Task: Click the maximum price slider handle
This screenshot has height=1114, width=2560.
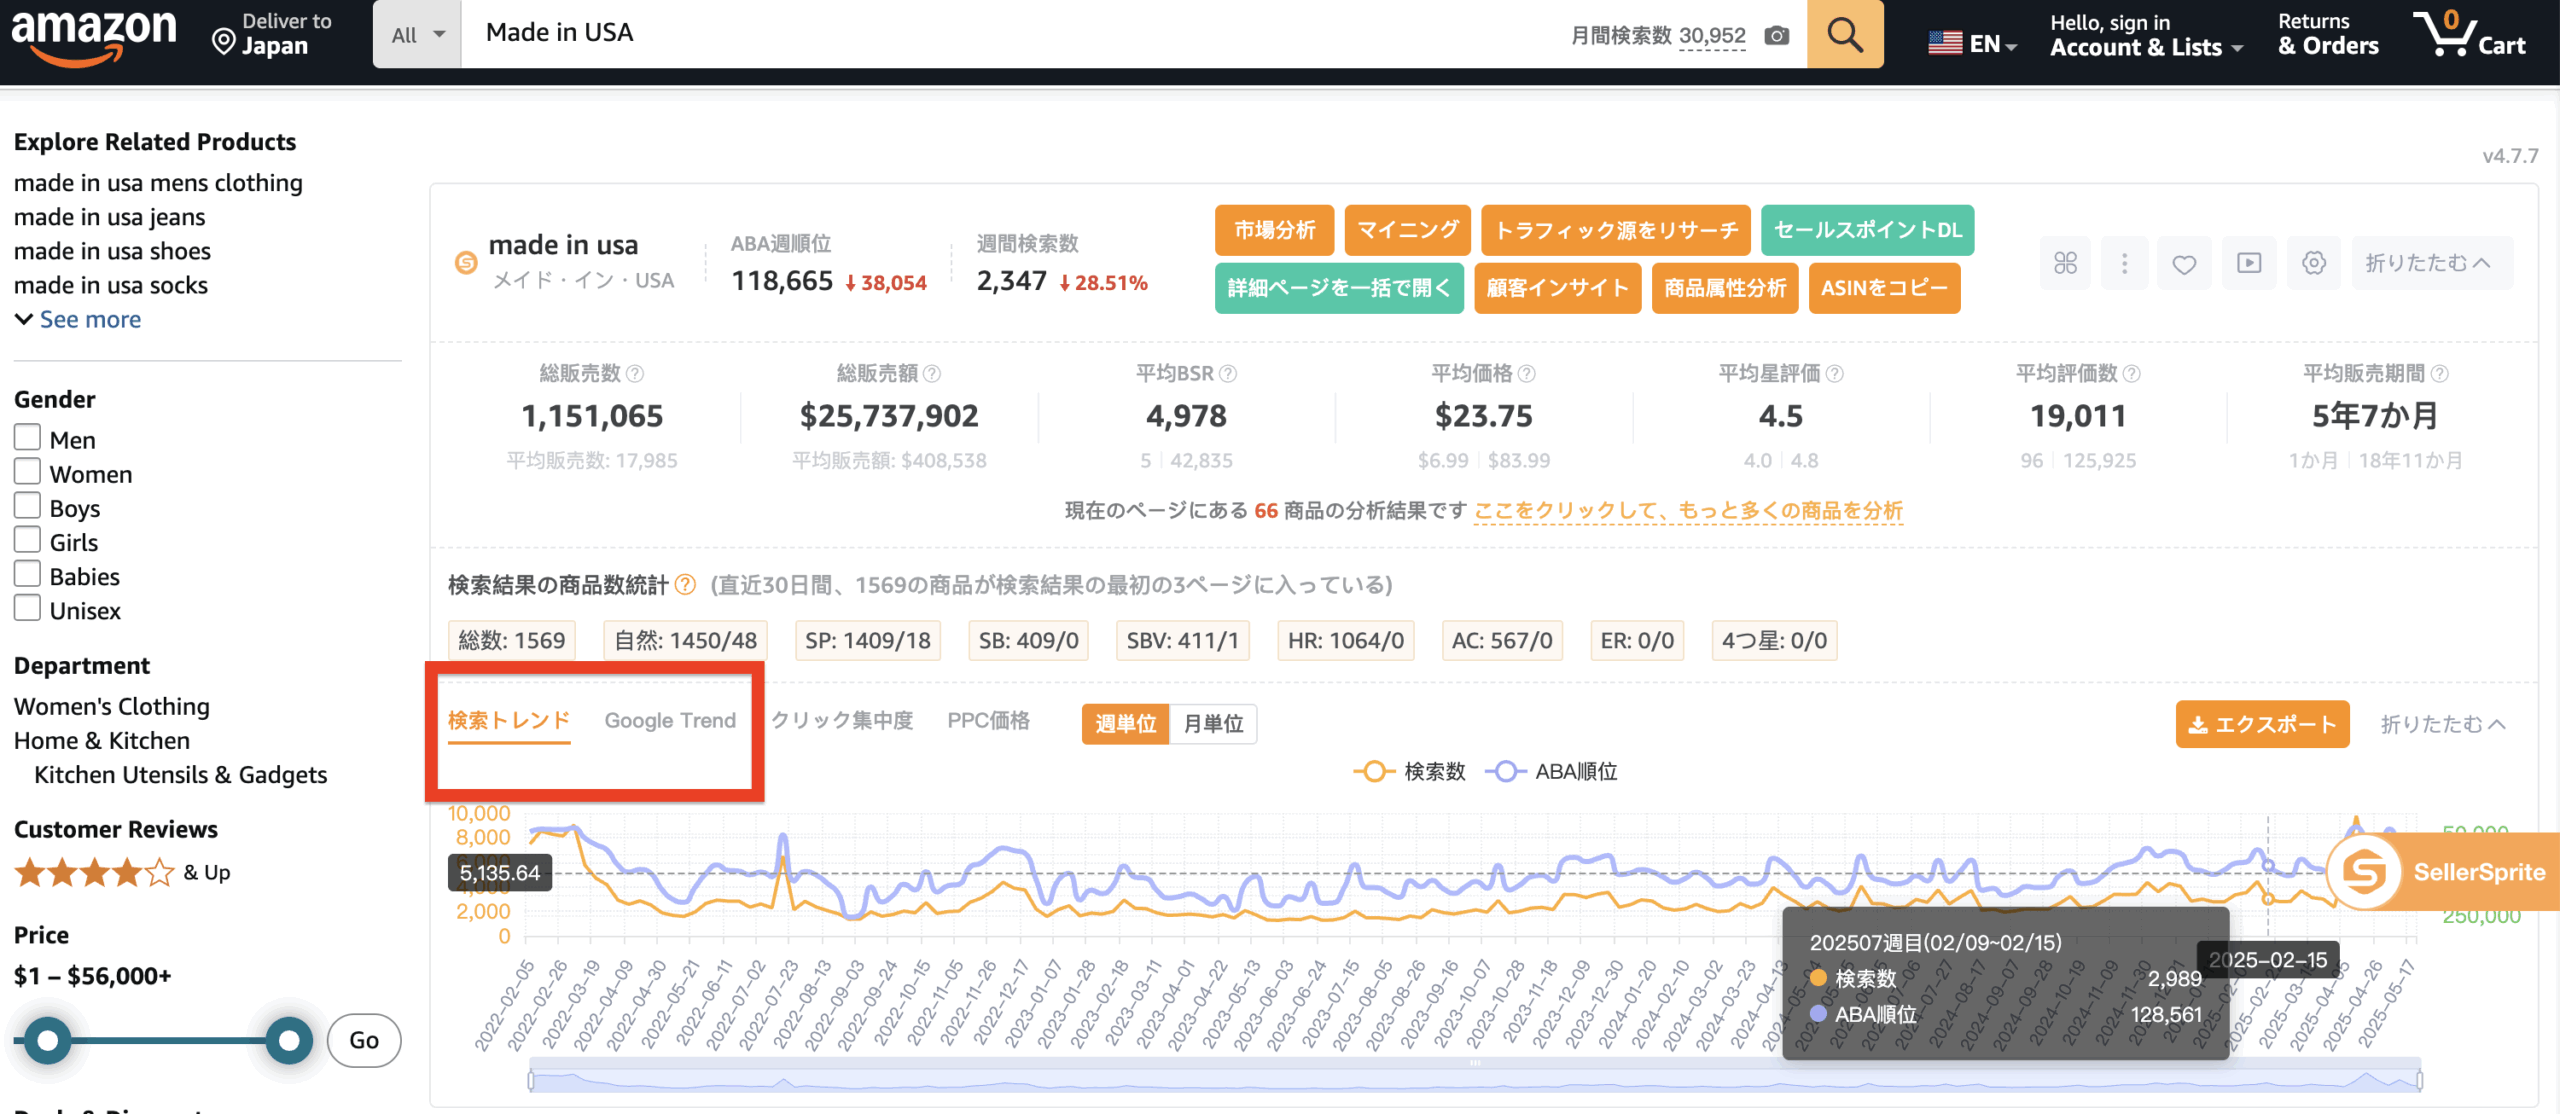Action: click(x=289, y=1041)
